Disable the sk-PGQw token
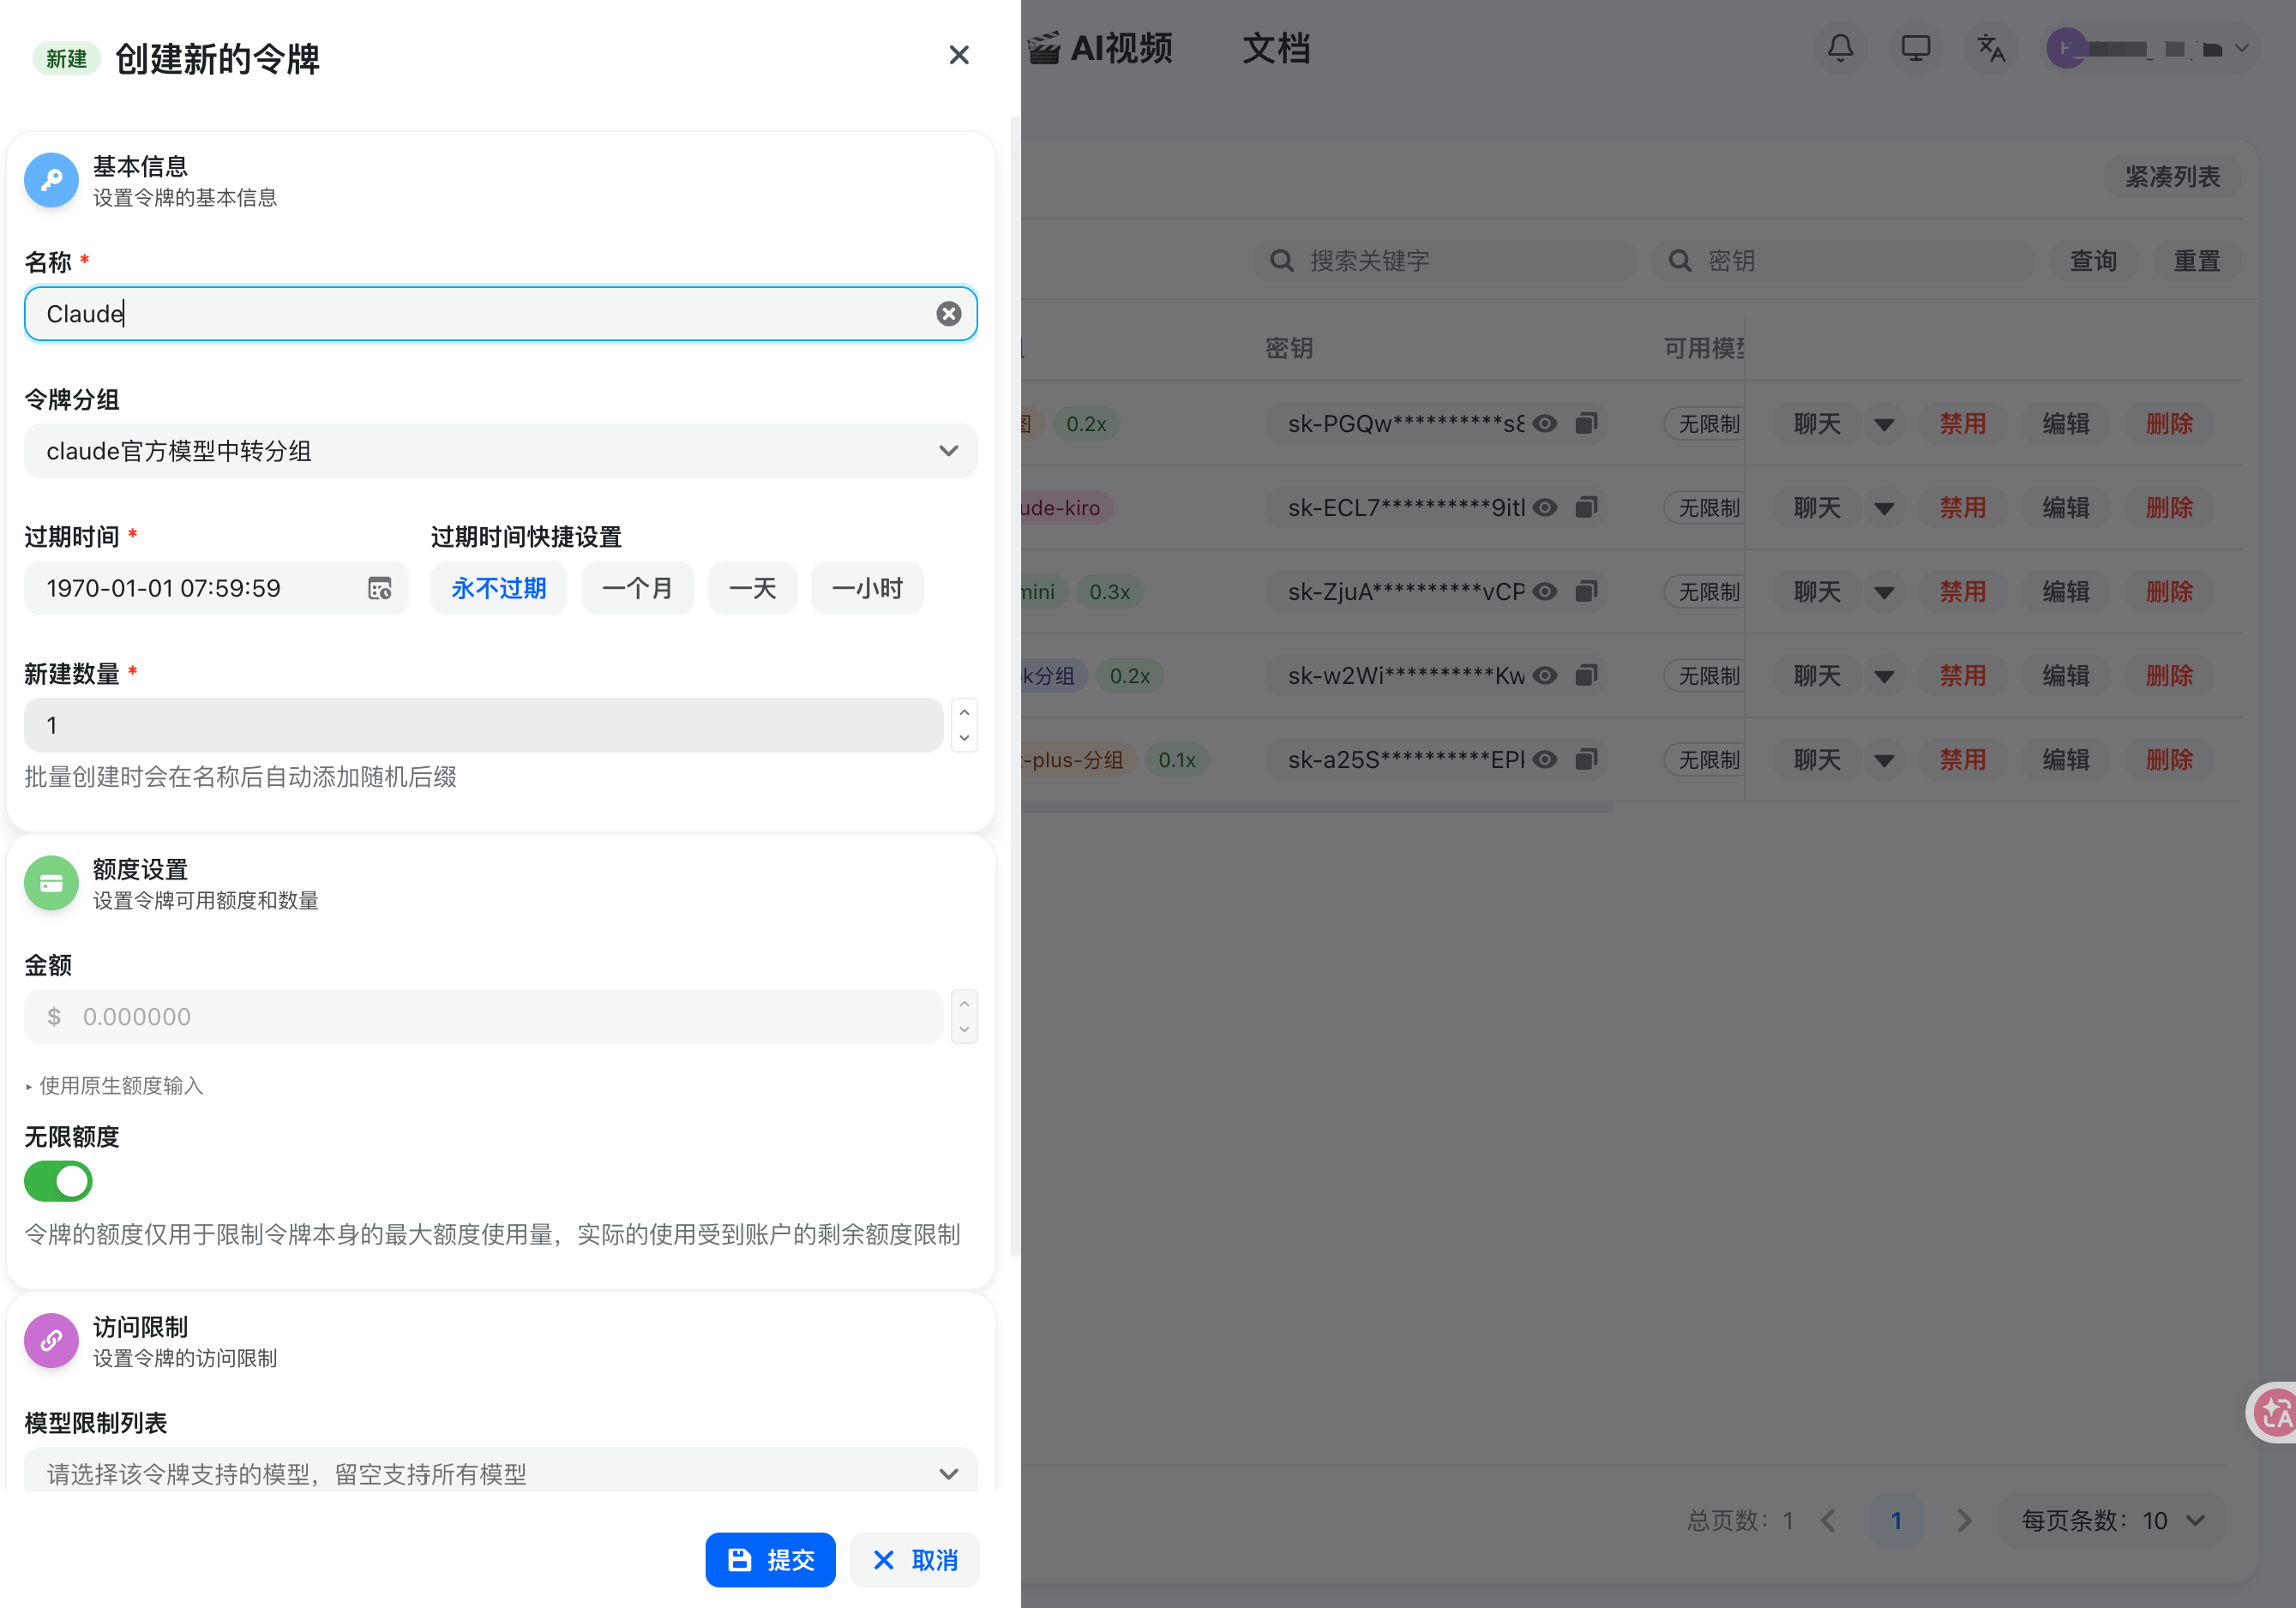 pyautogui.click(x=1962, y=424)
